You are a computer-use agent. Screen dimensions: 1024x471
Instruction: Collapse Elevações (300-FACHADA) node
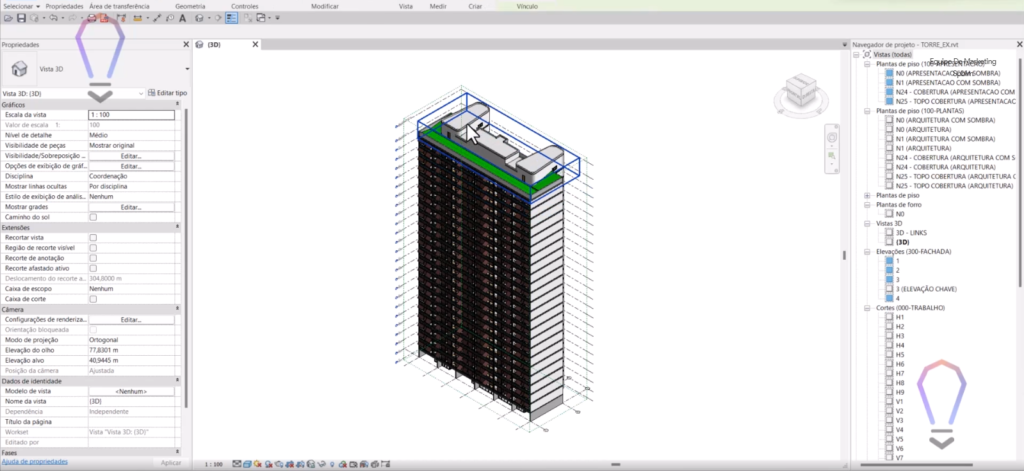(x=867, y=252)
